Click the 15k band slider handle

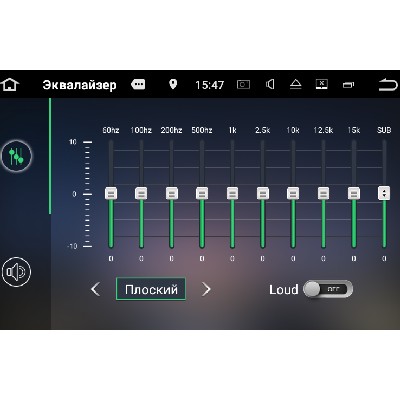point(354,193)
